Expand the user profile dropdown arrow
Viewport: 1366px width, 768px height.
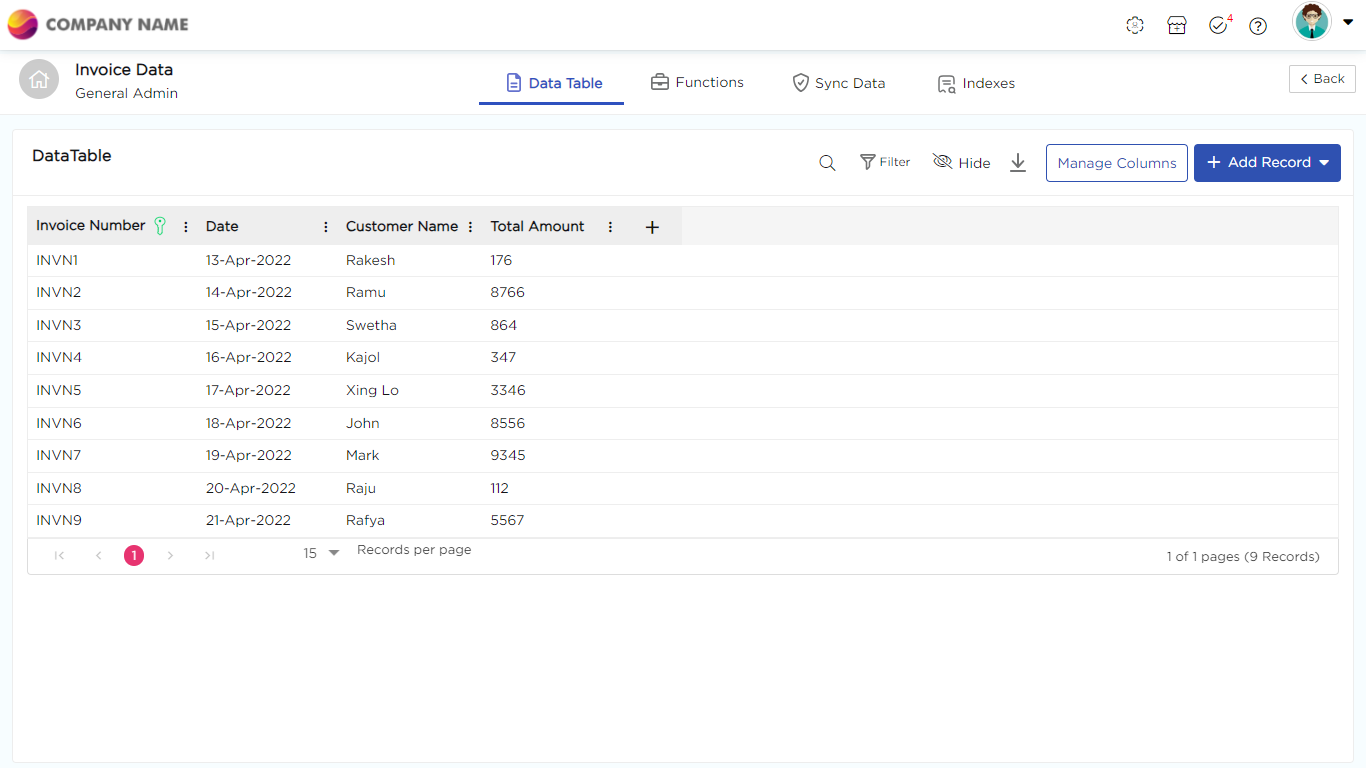(1348, 22)
